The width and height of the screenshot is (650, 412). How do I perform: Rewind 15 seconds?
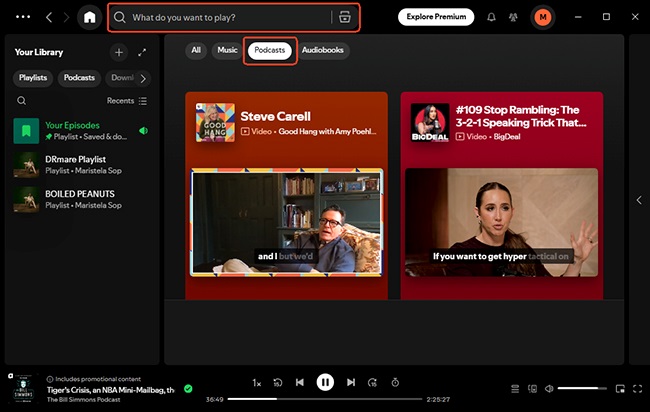(278, 383)
